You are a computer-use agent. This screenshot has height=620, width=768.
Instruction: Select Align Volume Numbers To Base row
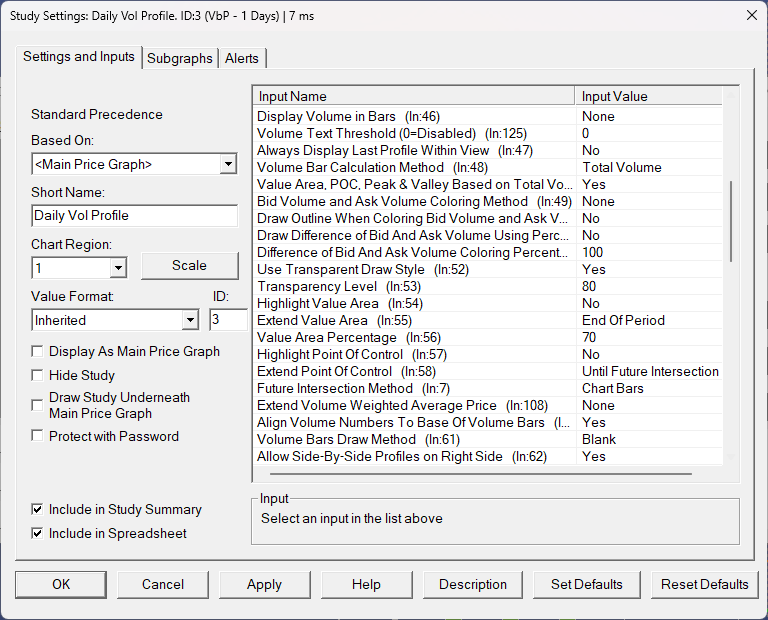click(488, 423)
